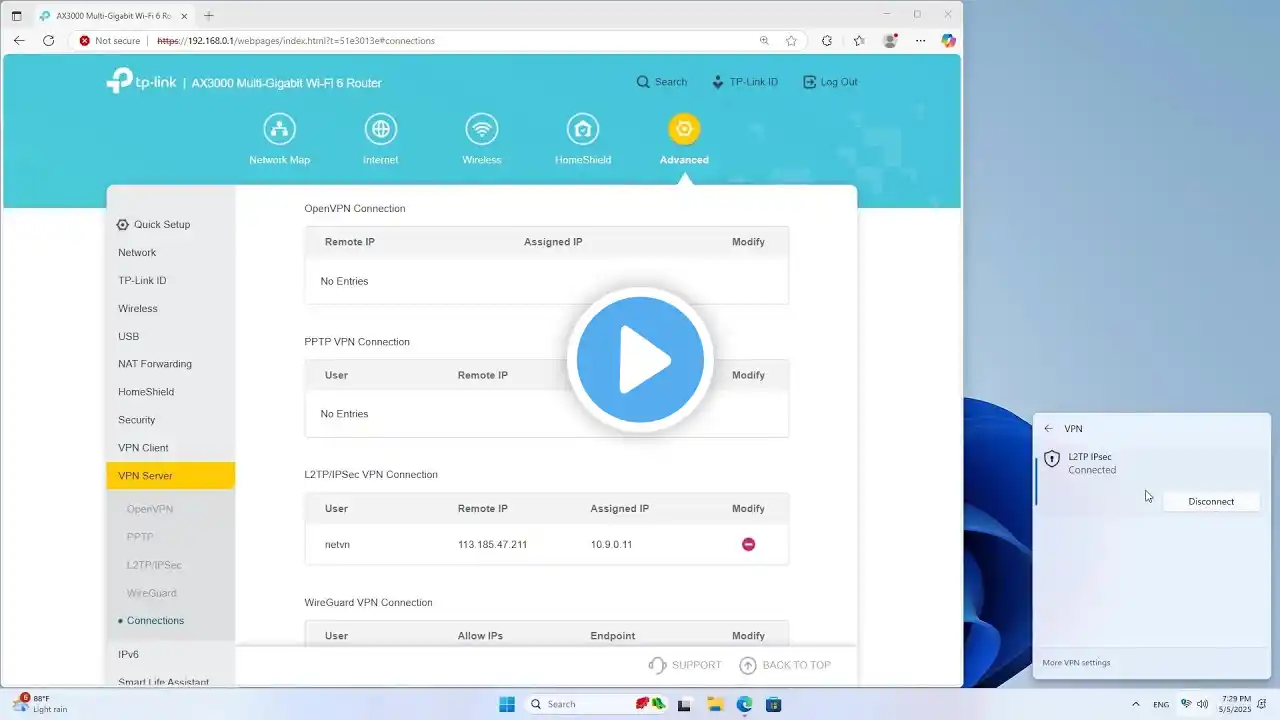This screenshot has width=1280, height=720.
Task: Click the browser back arrow
Action: [x=19, y=41]
